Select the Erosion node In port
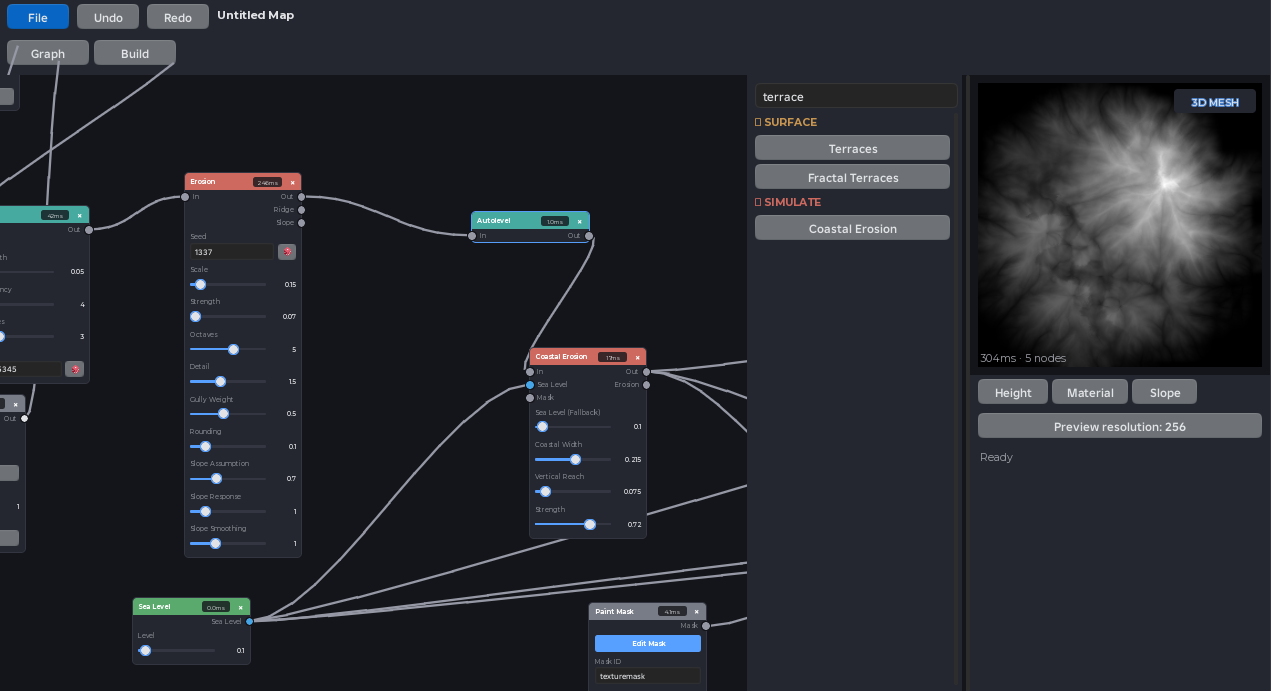Screen dimensions: 1271x691 point(185,197)
